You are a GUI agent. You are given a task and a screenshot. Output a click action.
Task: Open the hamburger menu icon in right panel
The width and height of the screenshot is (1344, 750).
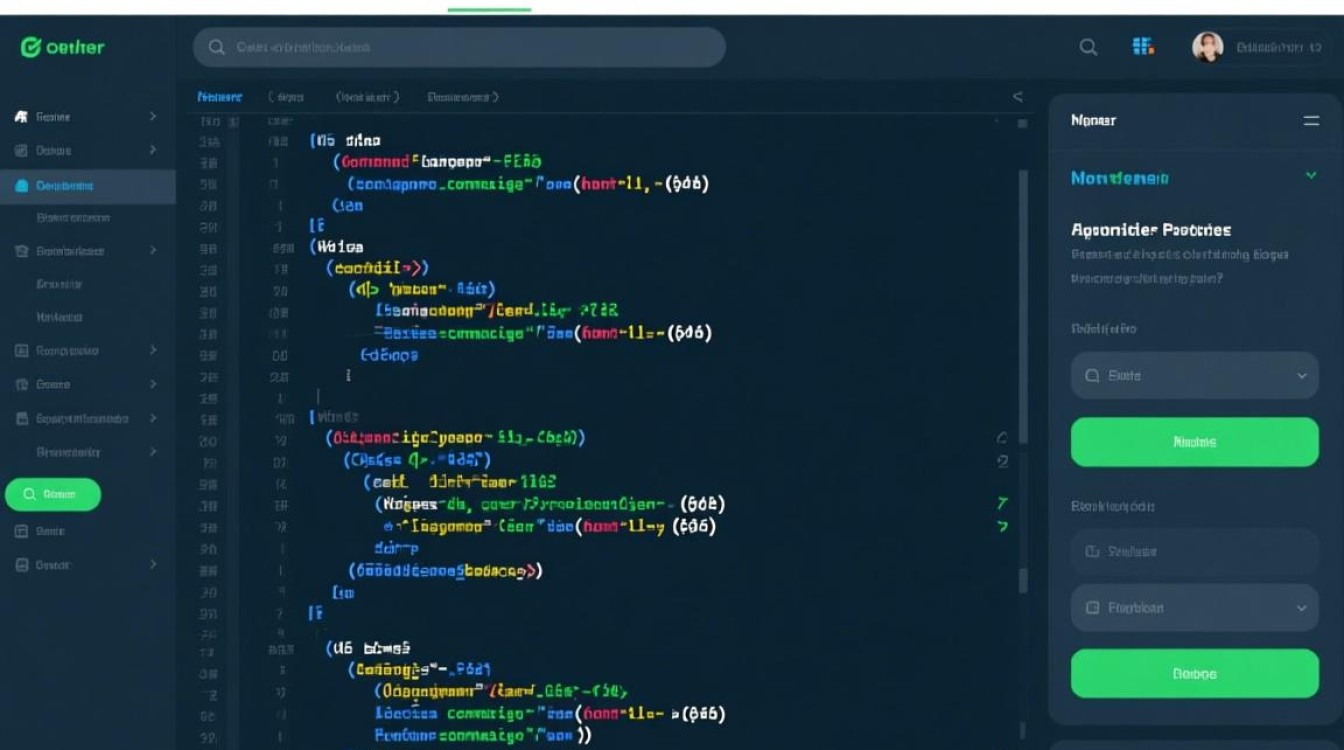(x=1311, y=120)
